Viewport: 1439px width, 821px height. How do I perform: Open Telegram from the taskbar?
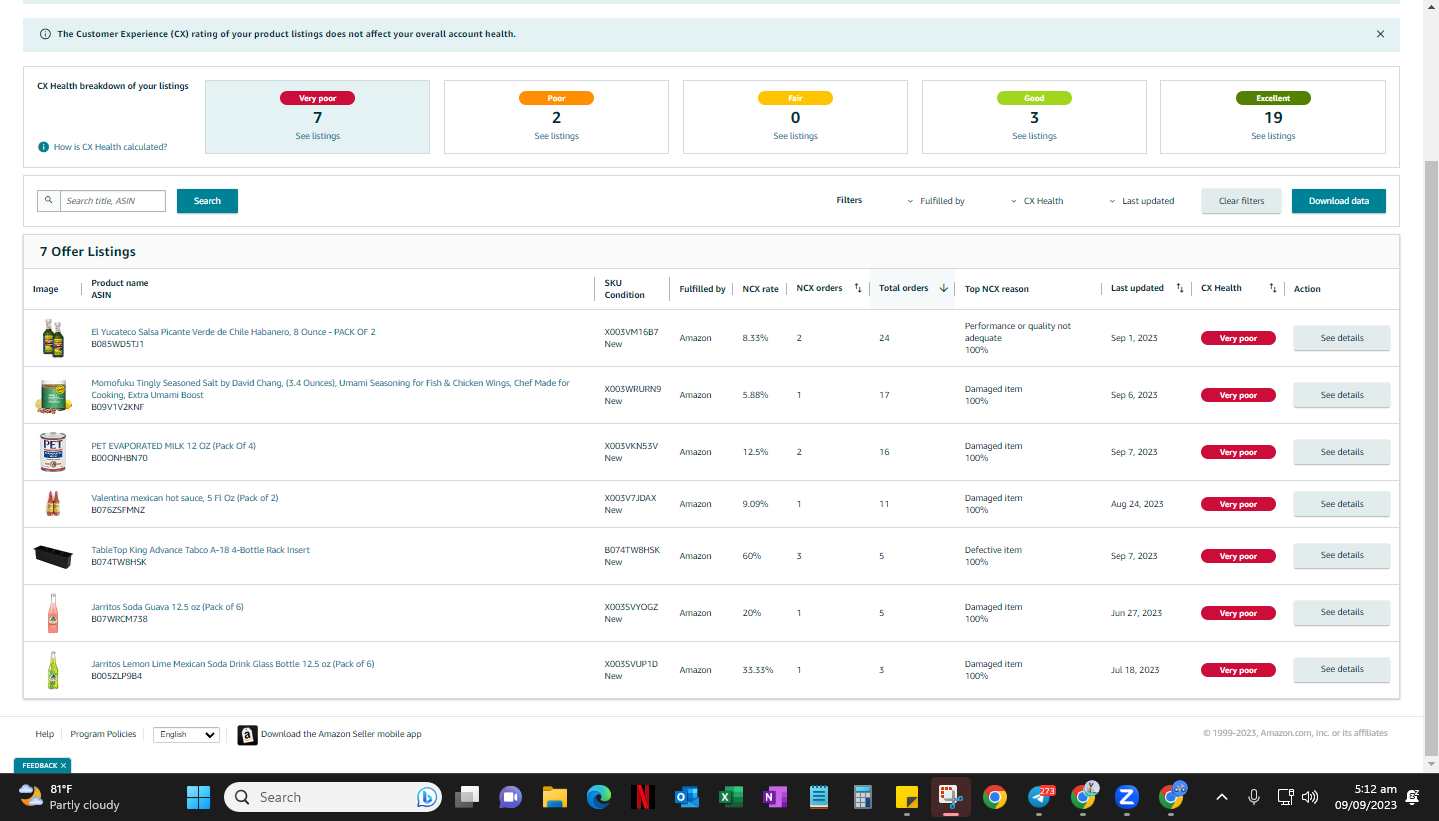[x=1040, y=797]
